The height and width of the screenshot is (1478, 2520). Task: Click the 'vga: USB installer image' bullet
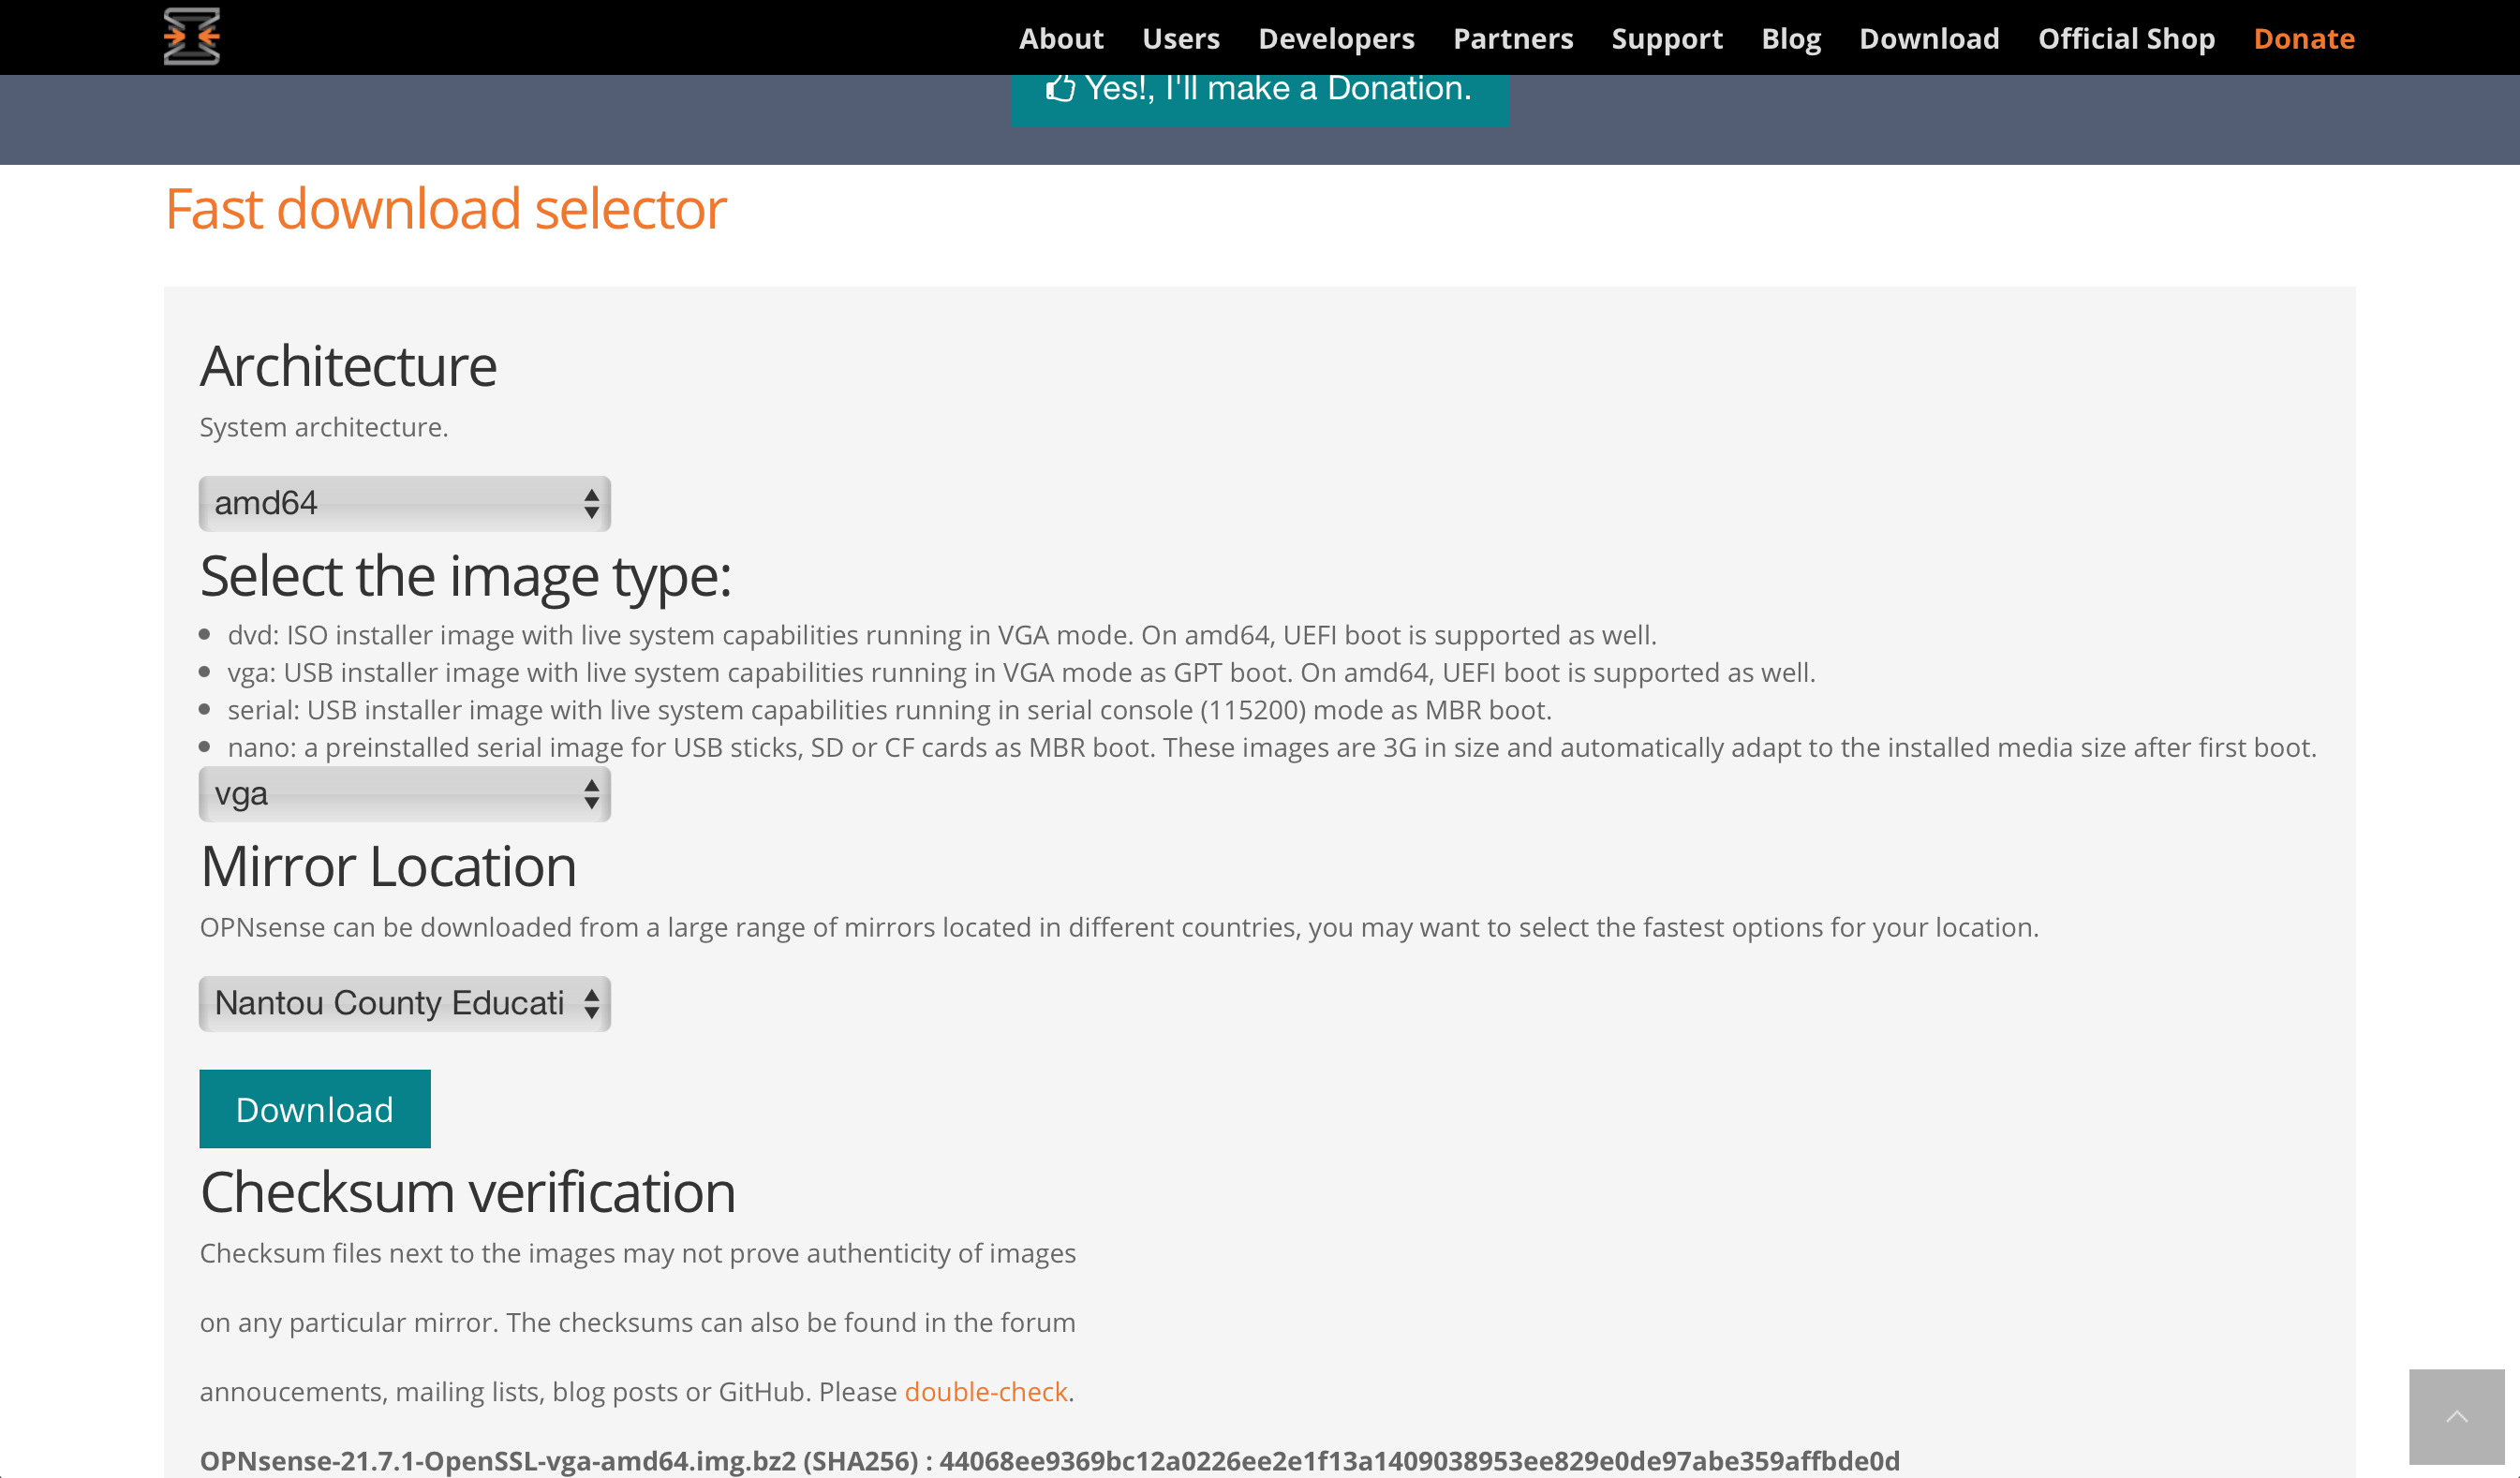coord(1021,672)
